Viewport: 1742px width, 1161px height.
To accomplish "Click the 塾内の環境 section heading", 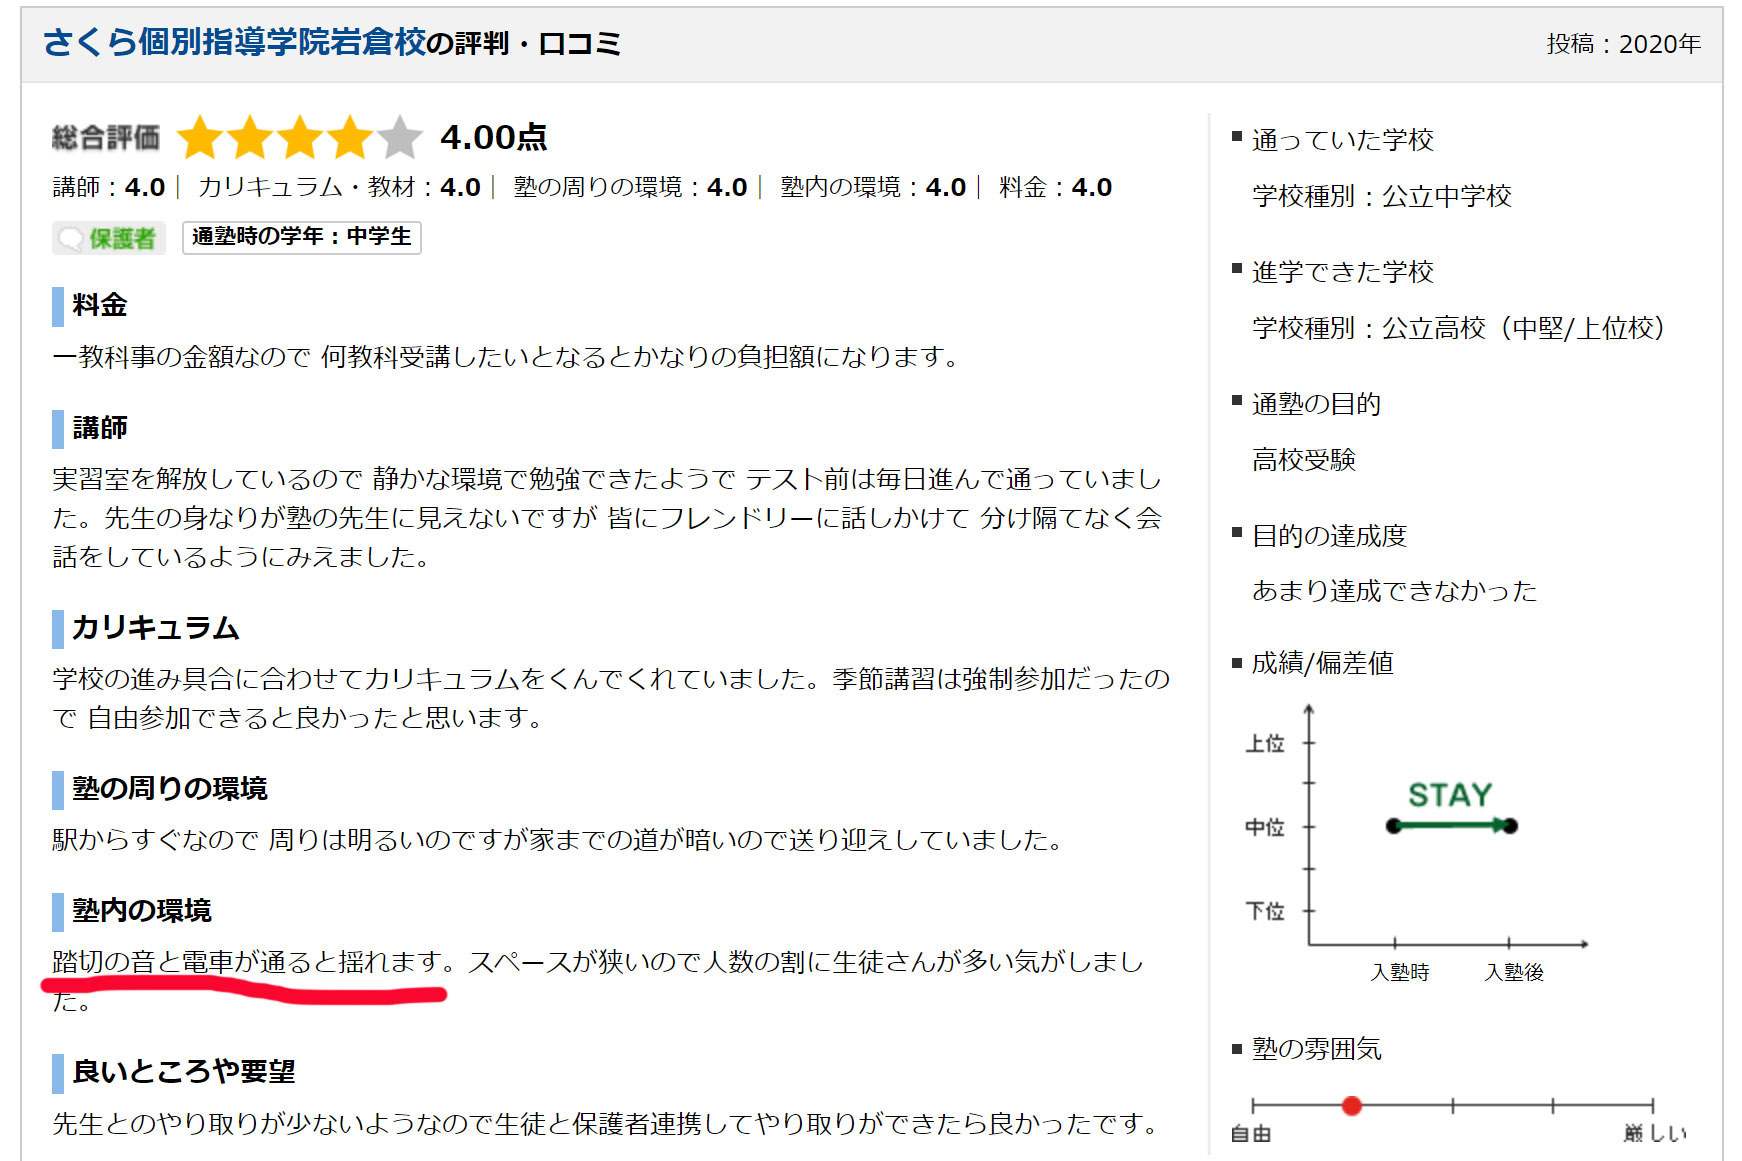I will point(142,911).
